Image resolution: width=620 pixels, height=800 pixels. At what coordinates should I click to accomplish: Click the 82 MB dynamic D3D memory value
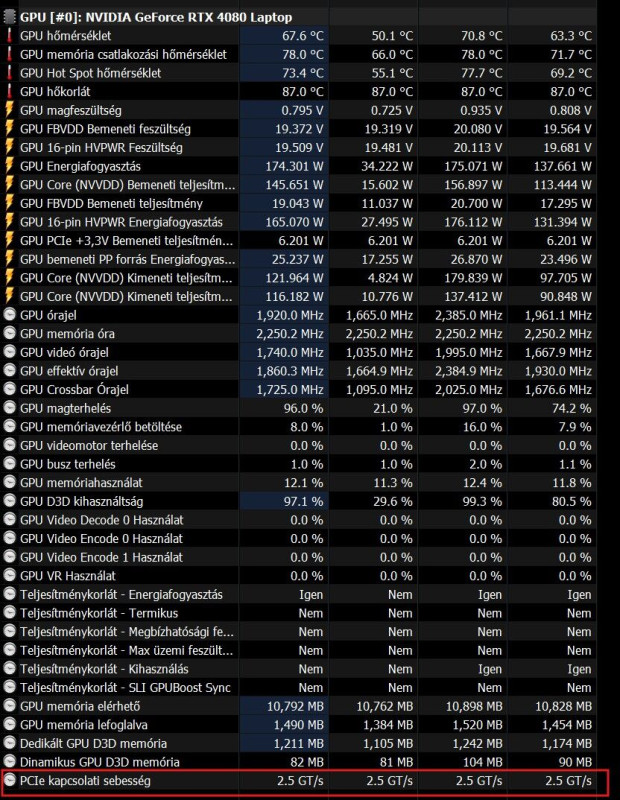tap(307, 762)
